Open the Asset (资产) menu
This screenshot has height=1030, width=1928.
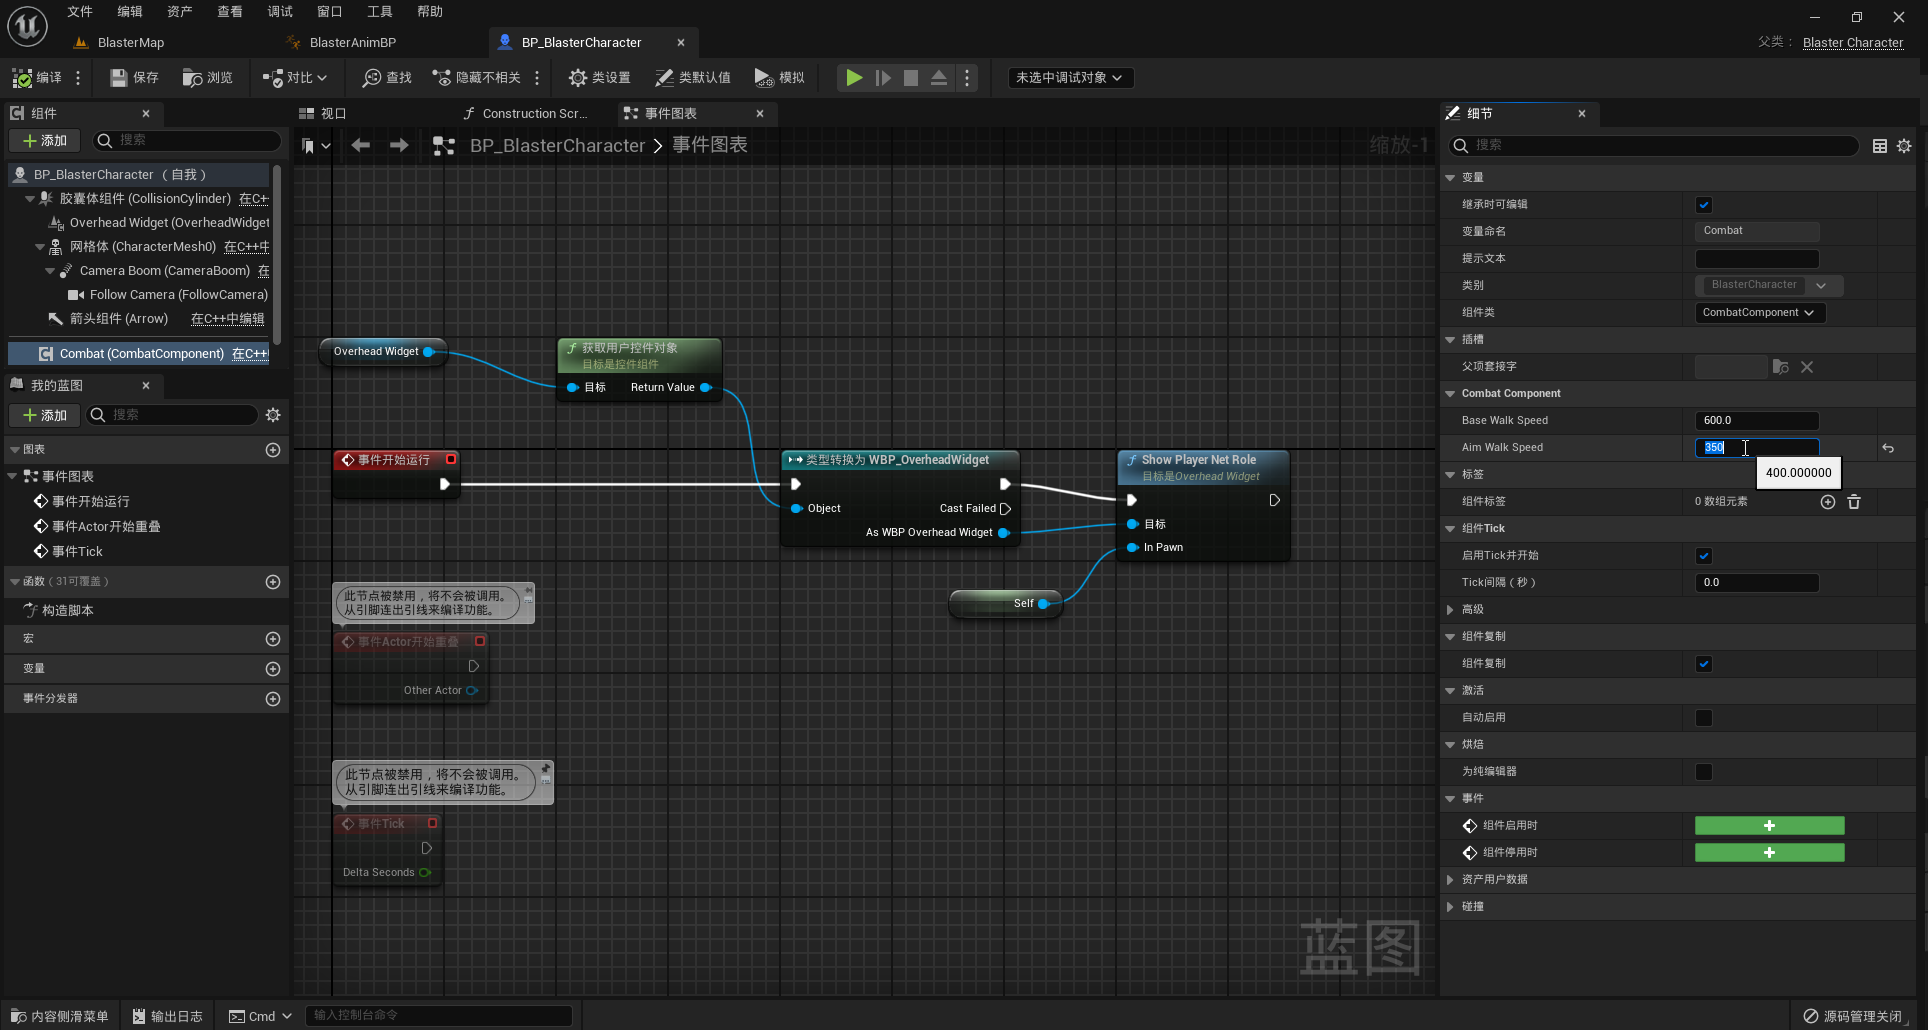180,12
